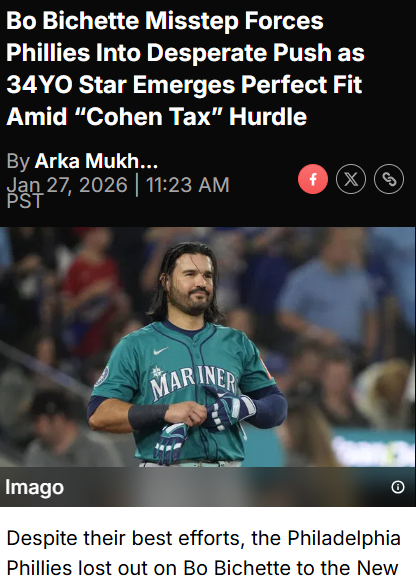Screen dimensions: 416x583
Task: Copy the article link with chain icon
Action: click(x=389, y=179)
